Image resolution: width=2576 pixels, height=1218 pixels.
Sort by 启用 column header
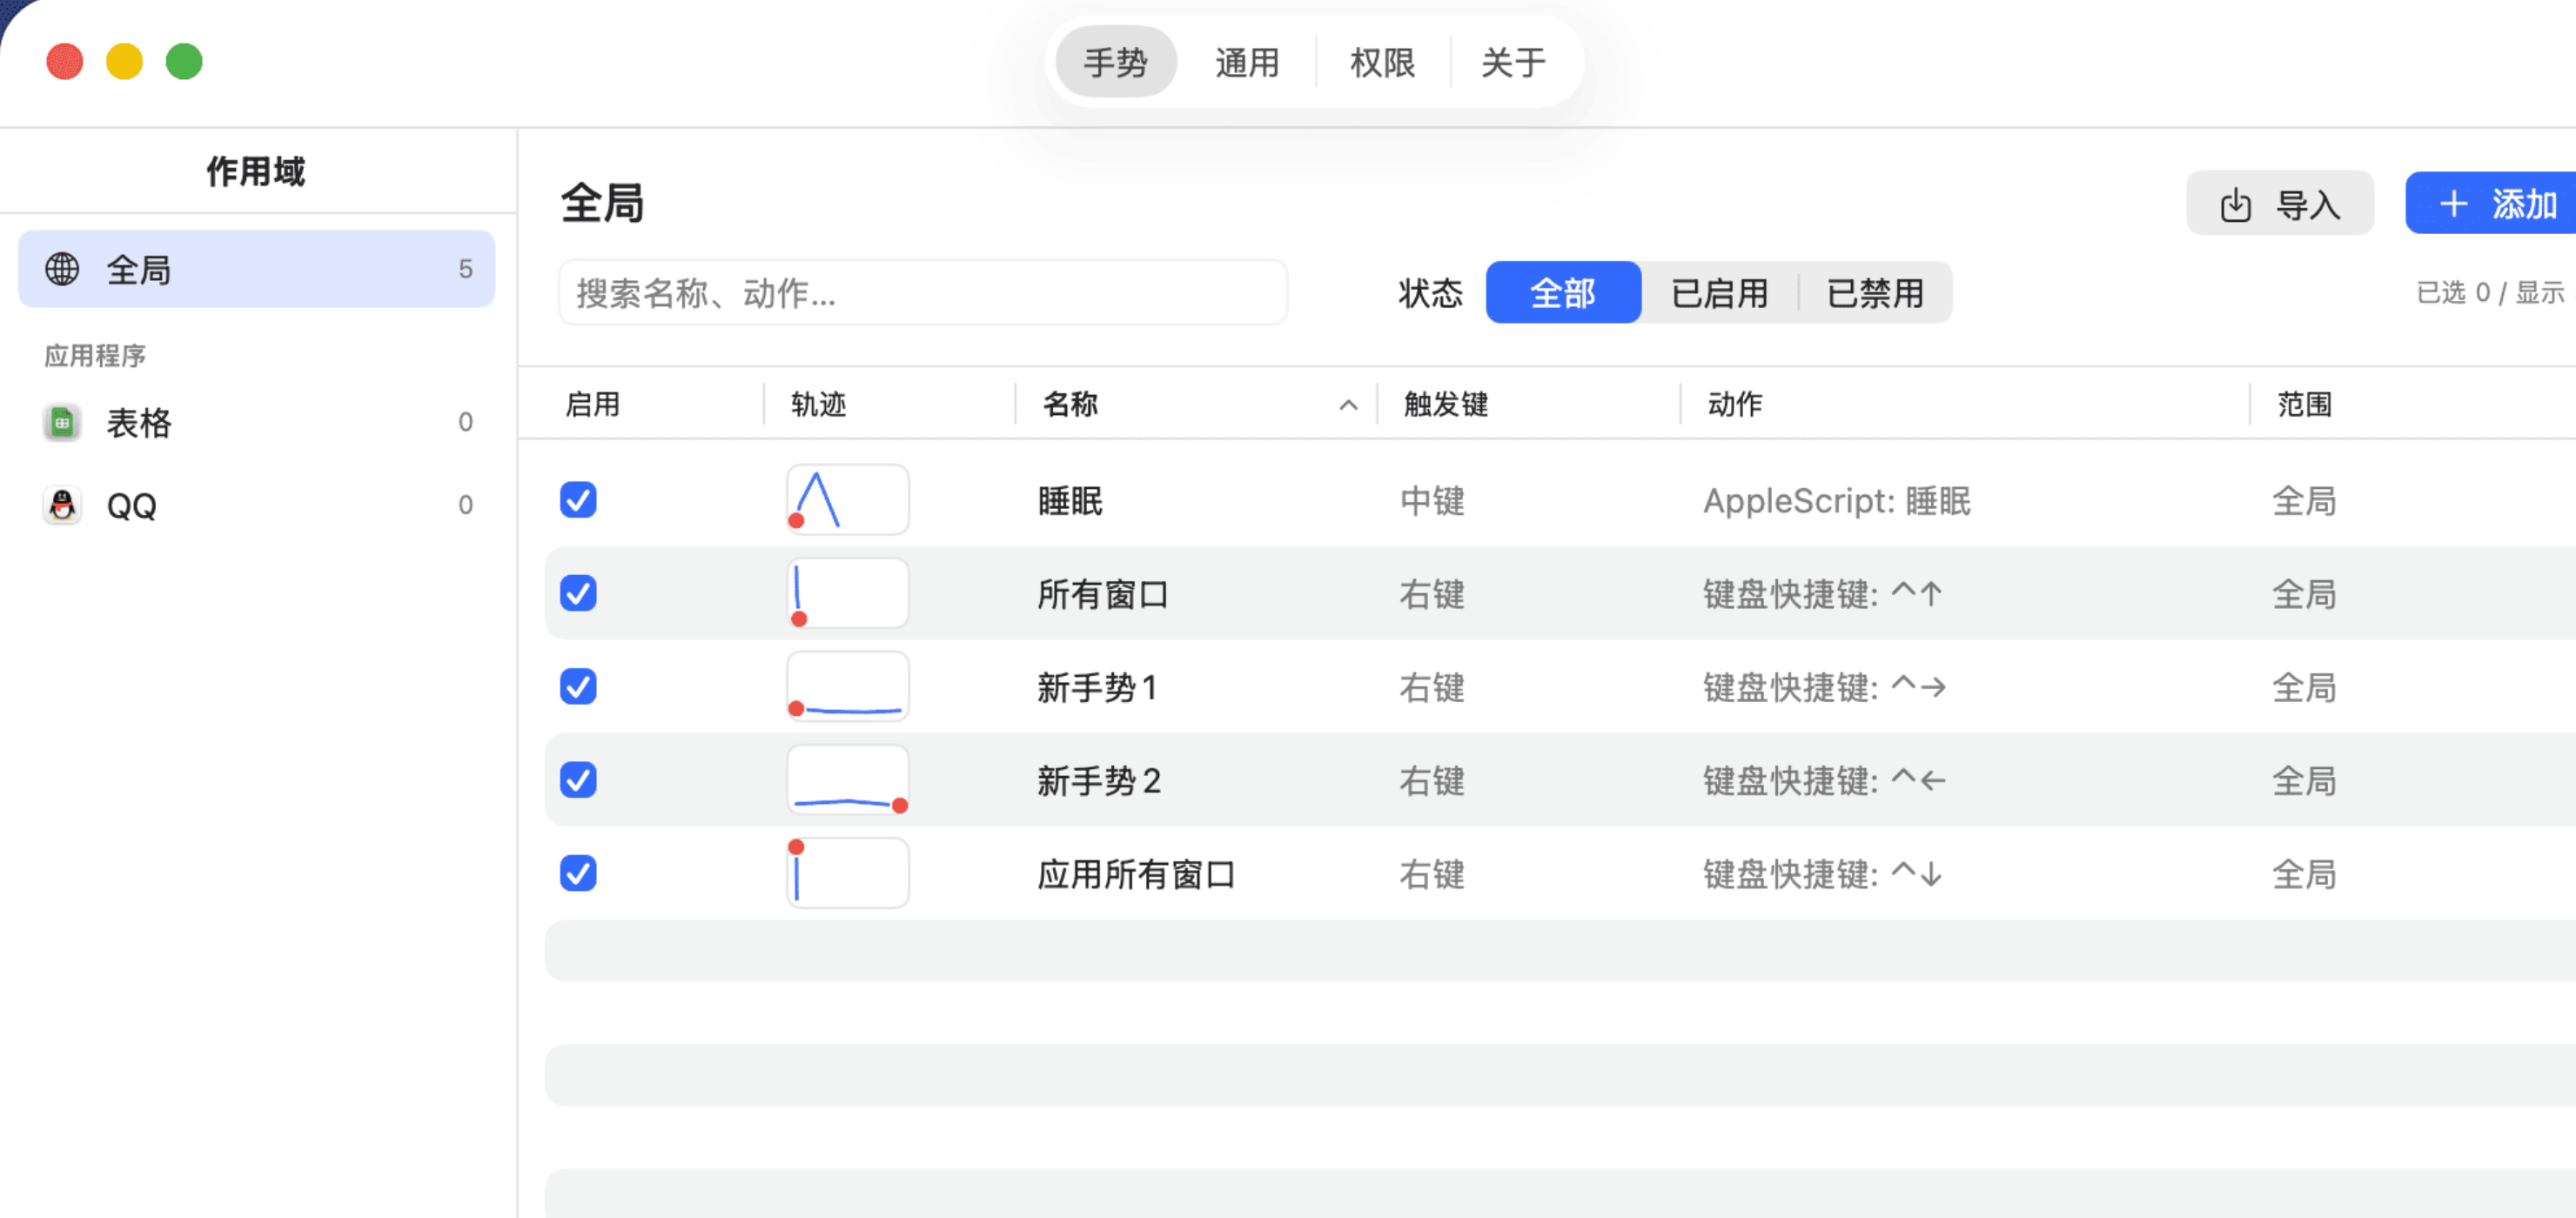[592, 405]
